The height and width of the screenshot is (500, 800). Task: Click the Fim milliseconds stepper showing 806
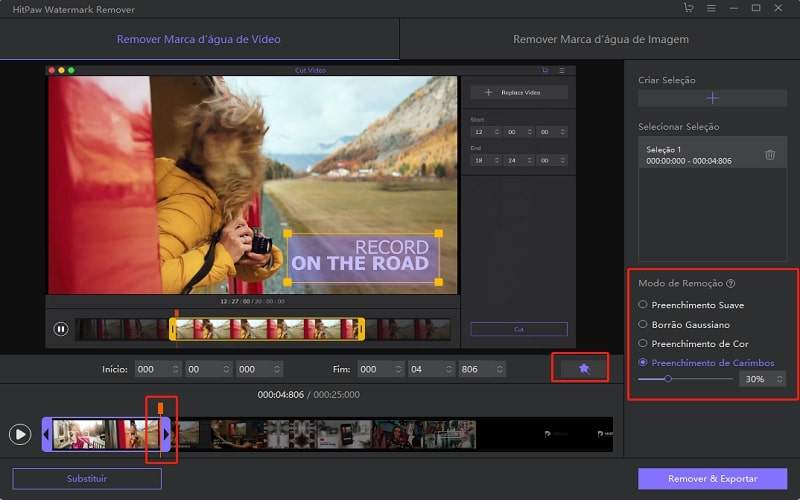coord(481,369)
